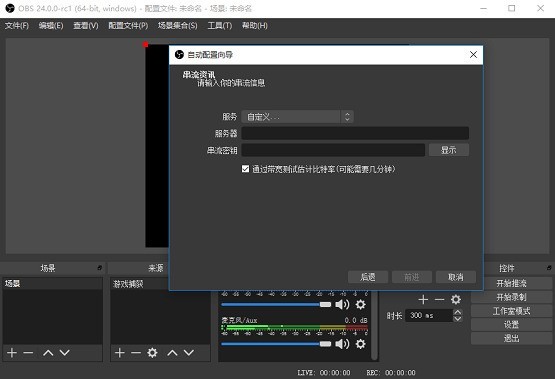
Task: Open the 麦克风/Aux settings gear
Action: (x=360, y=344)
